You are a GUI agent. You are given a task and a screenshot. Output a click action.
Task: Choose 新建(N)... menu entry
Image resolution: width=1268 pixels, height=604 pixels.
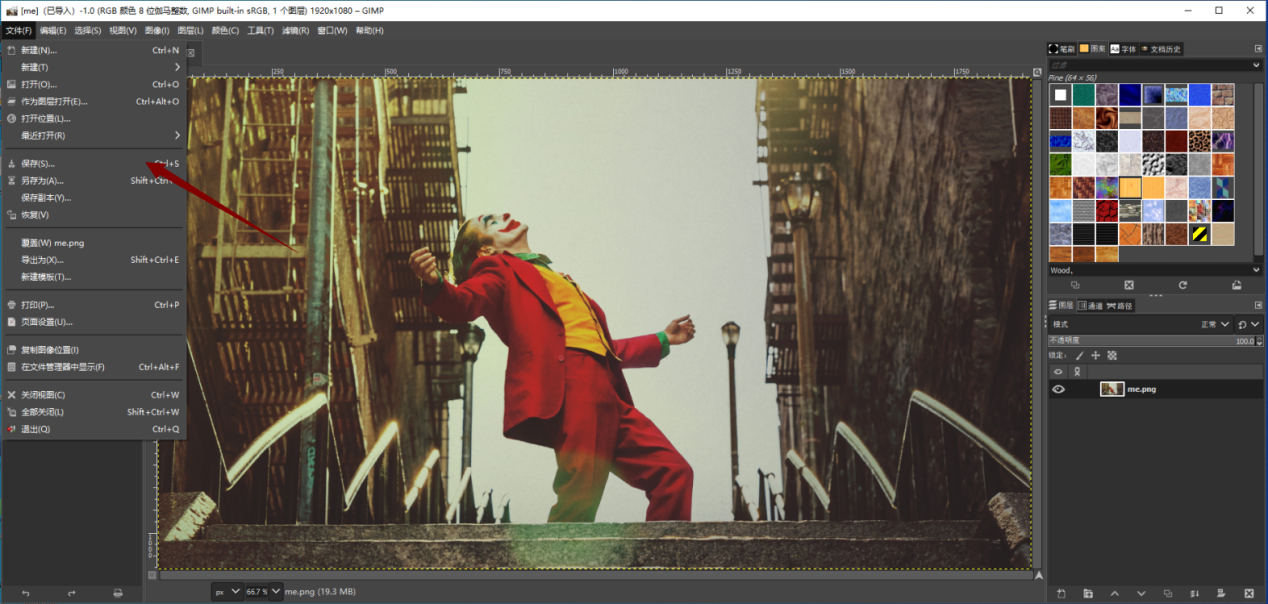coord(93,50)
